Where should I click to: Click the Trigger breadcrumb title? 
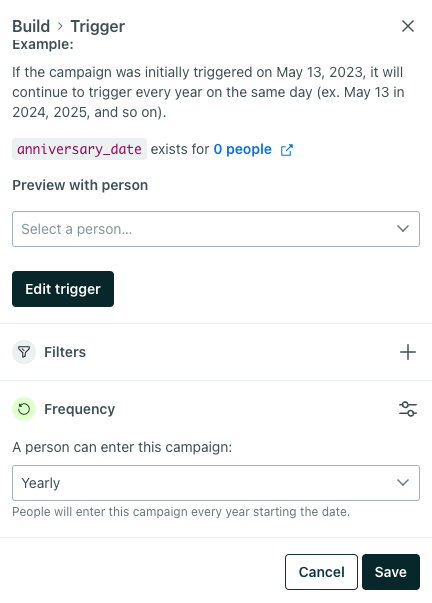pos(98,27)
